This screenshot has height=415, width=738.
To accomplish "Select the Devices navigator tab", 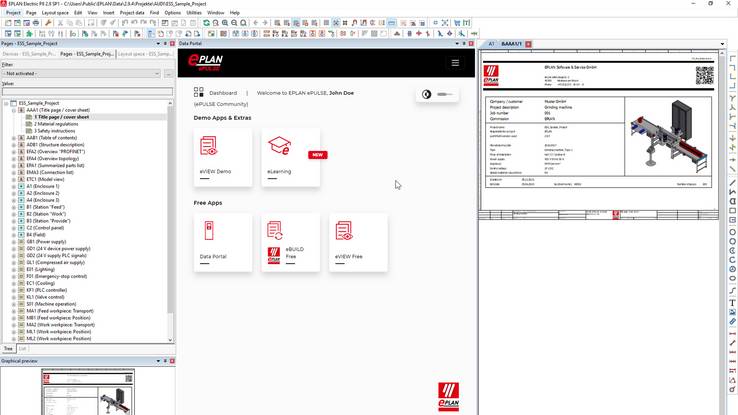I will (29, 54).
